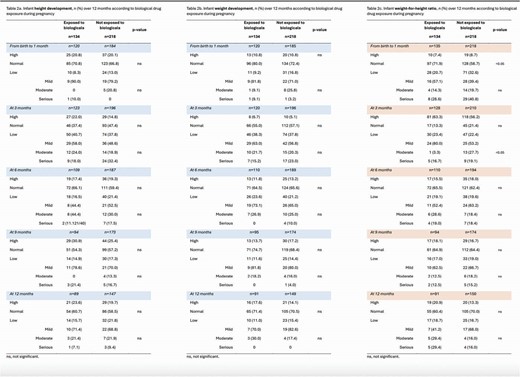Click 'At 9 months' blue row in weight table
The height and width of the screenshot is (377, 520).
(x=259, y=234)
